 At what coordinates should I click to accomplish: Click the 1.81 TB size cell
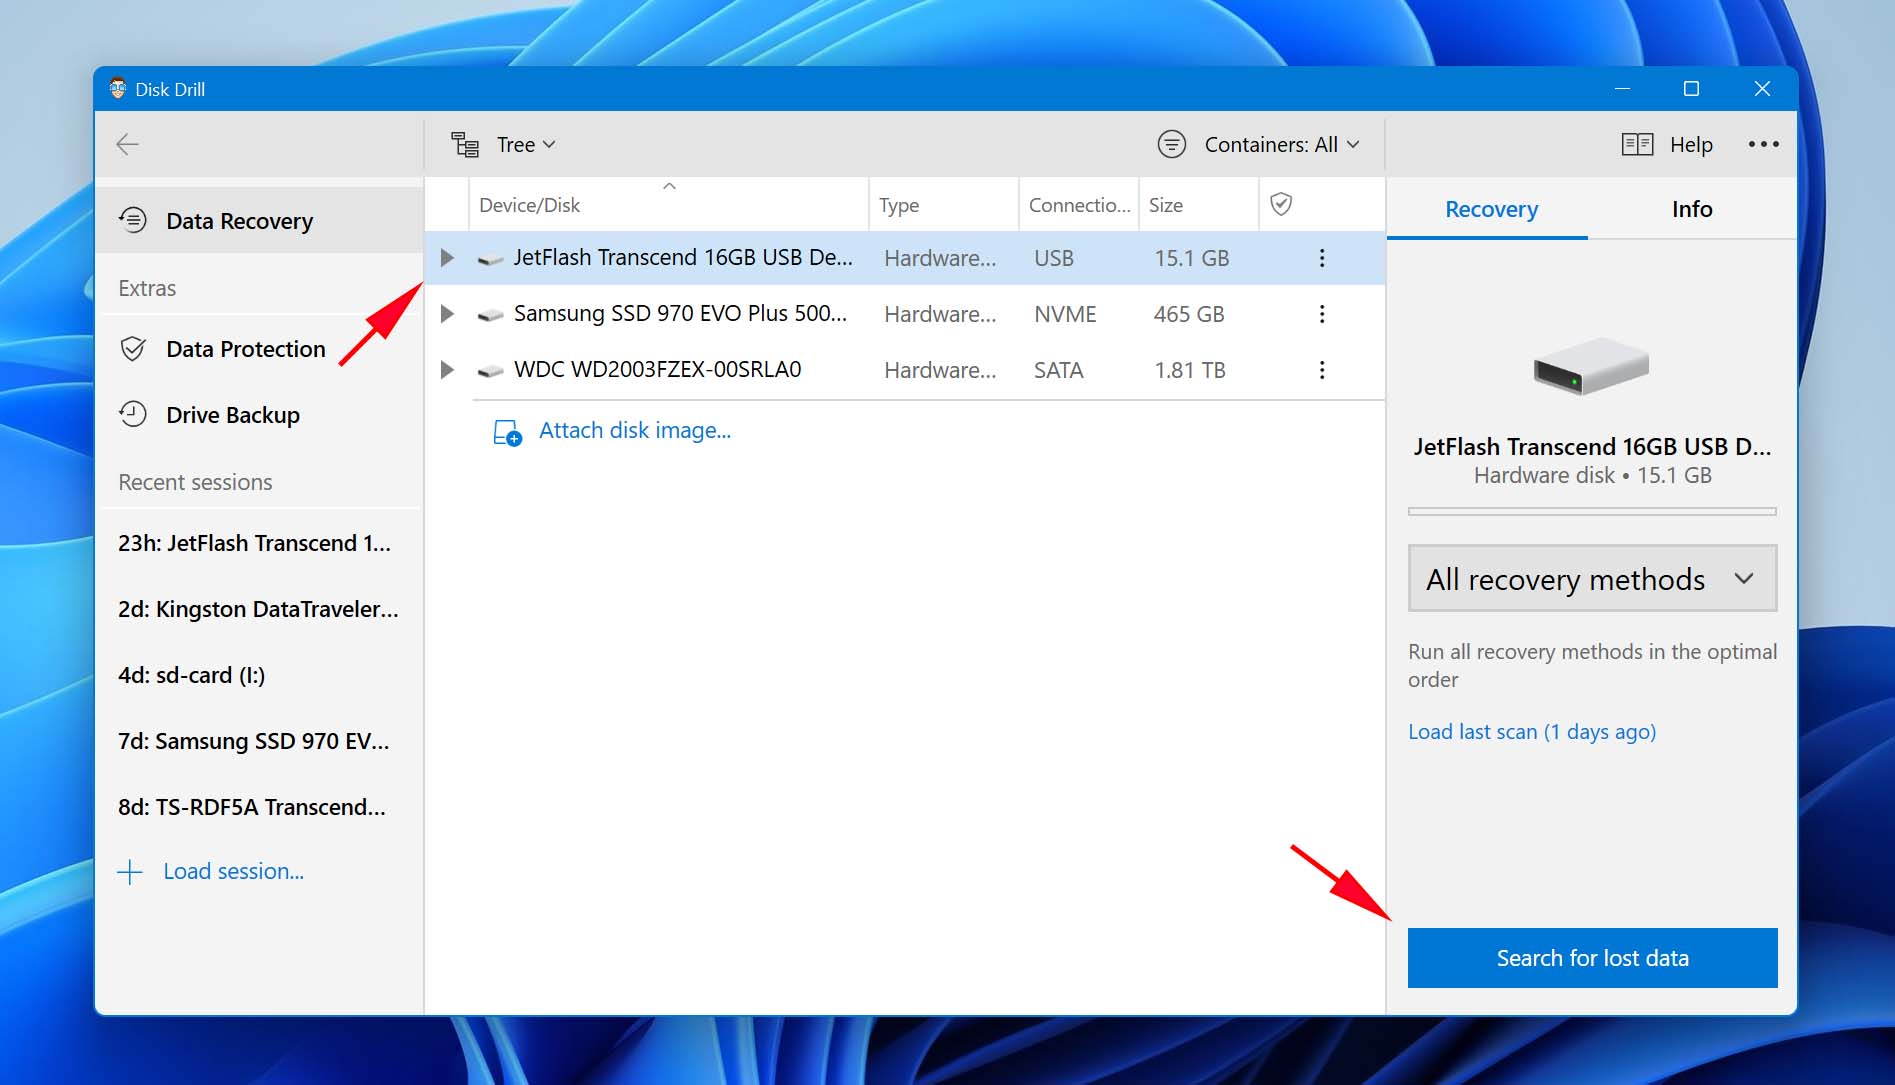click(1189, 370)
